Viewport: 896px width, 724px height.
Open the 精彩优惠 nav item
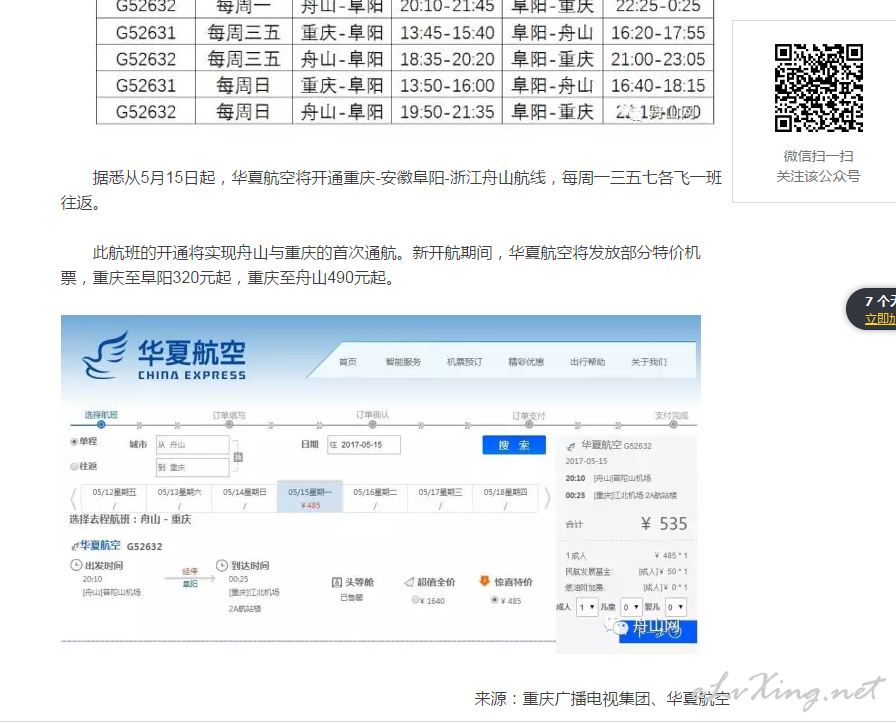click(526, 362)
